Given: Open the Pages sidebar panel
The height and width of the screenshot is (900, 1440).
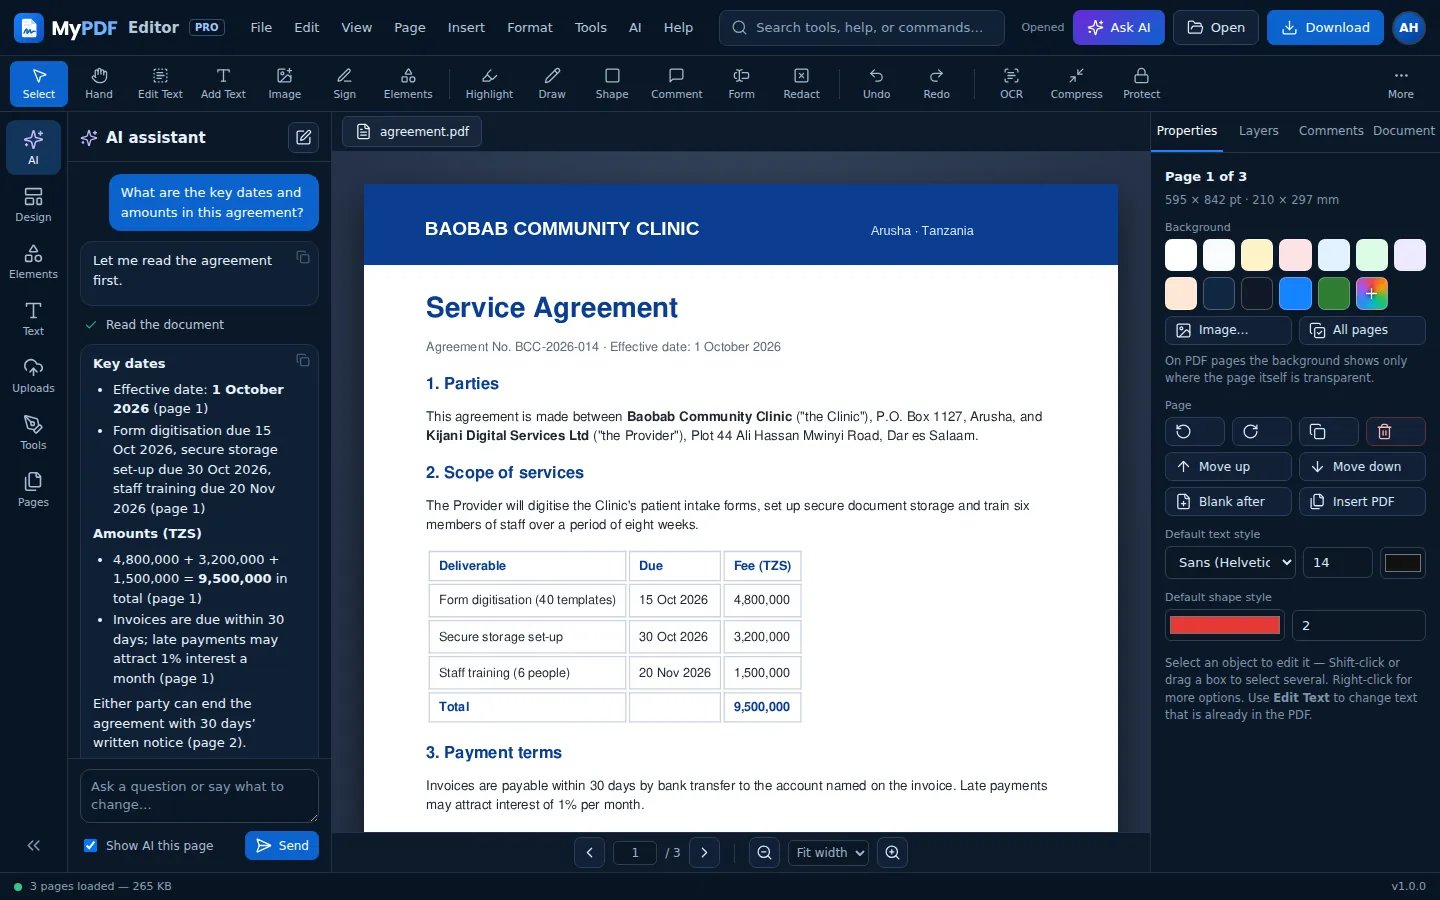Looking at the screenshot, I should pos(33,489).
